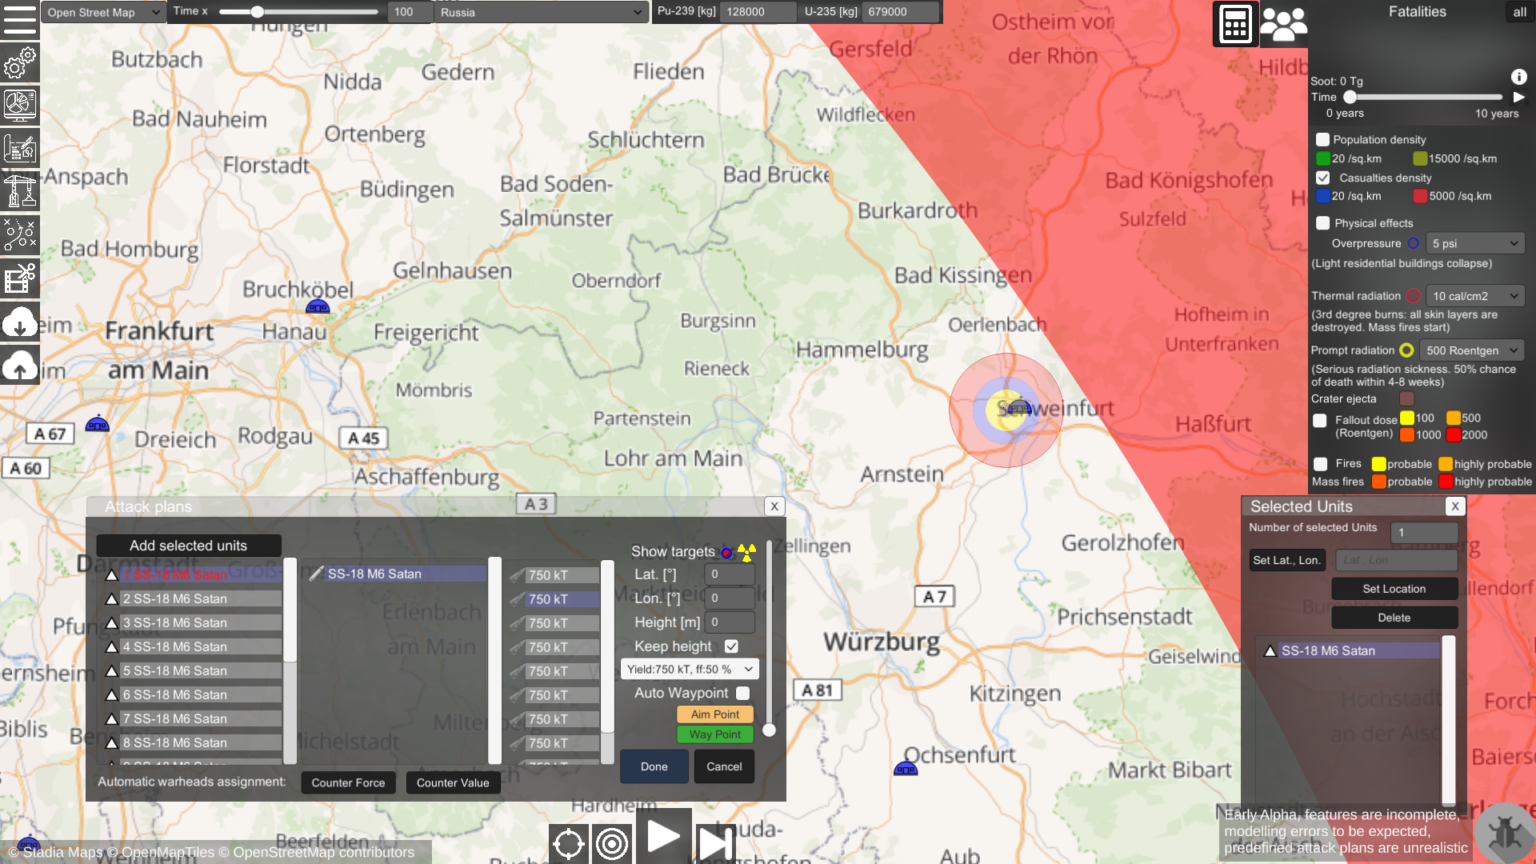Viewport: 1536px width, 864px height.
Task: Open the attack plans tactics icon
Action: tap(19, 234)
